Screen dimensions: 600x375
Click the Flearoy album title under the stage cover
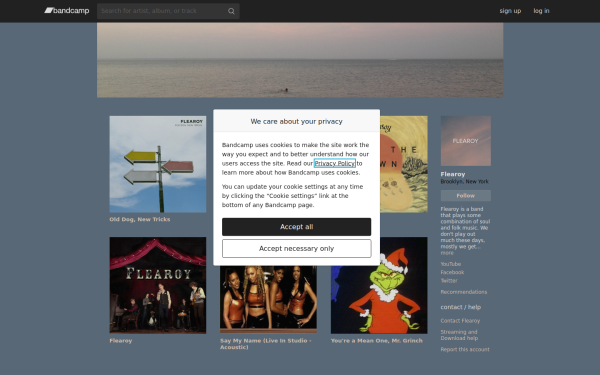121,341
